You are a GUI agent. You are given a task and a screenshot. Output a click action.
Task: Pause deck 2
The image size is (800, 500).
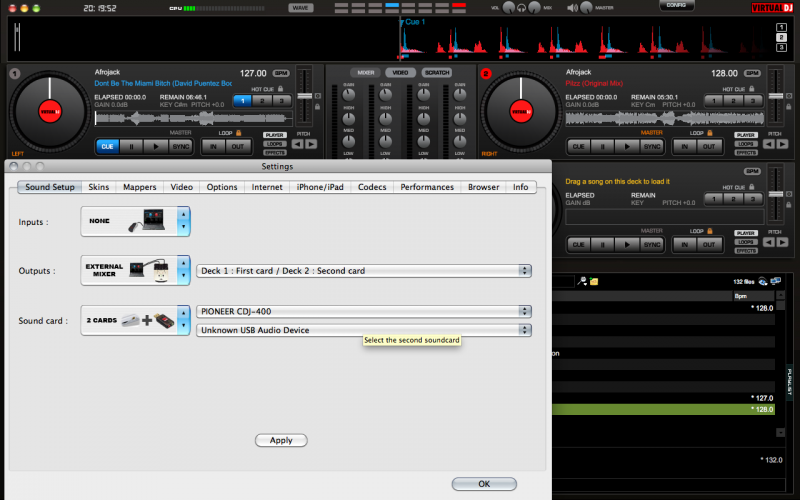coord(603,146)
